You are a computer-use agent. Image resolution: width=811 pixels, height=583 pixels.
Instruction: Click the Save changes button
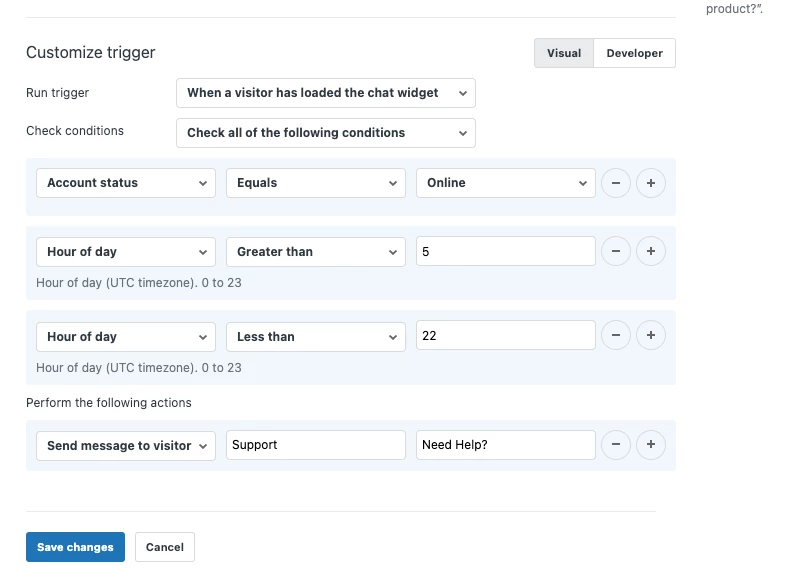coord(75,547)
